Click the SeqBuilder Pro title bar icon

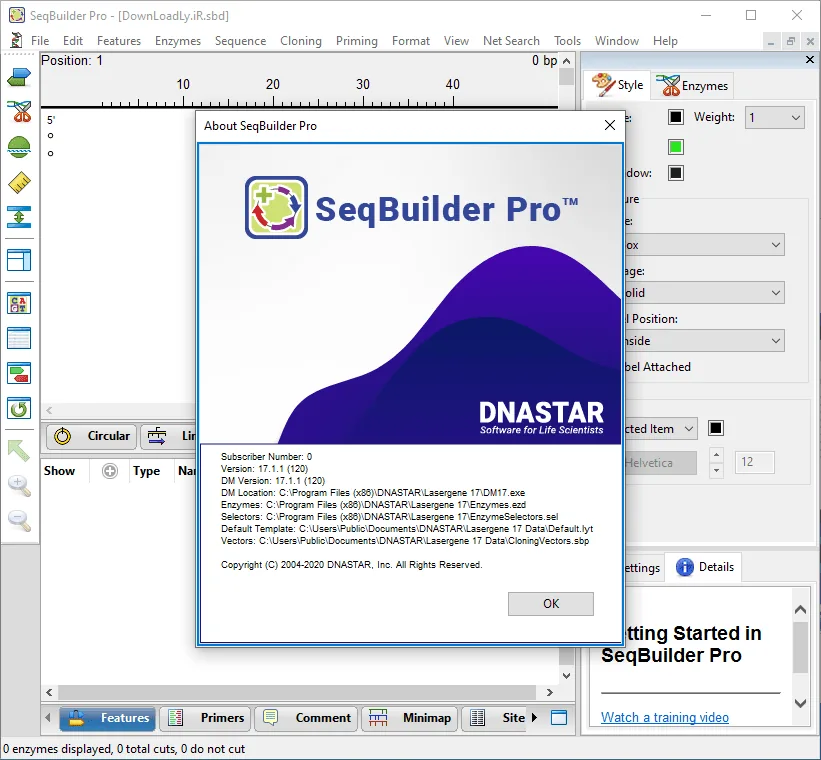[17, 15]
